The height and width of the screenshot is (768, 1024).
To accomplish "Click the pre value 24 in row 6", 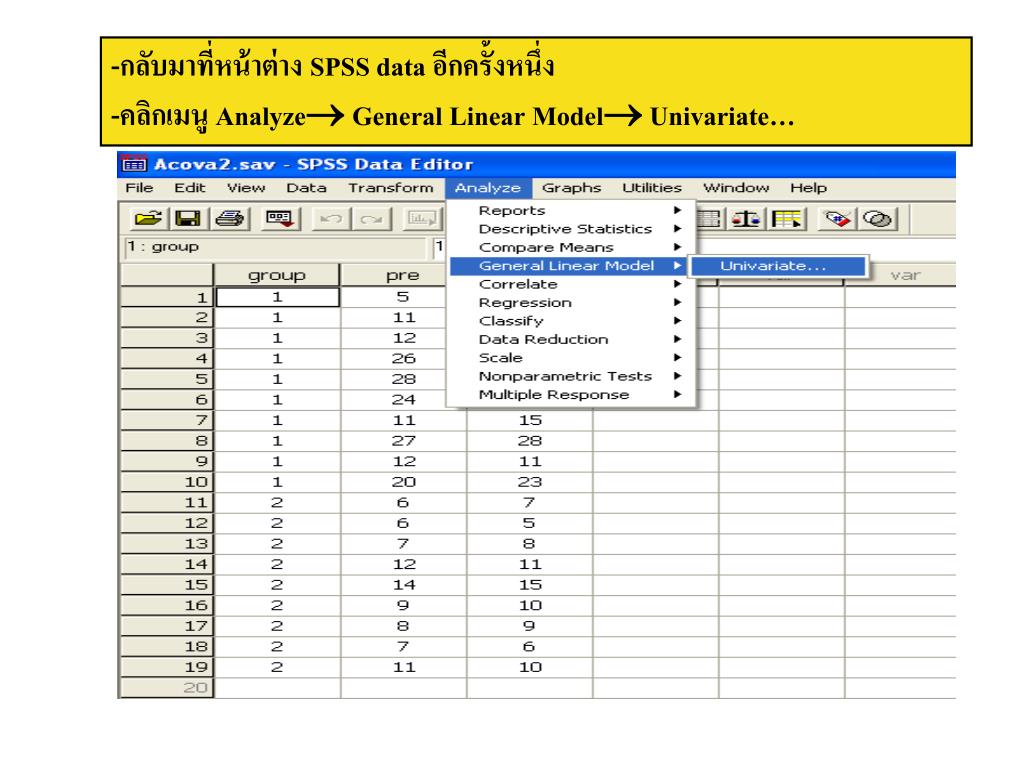I will [404, 400].
